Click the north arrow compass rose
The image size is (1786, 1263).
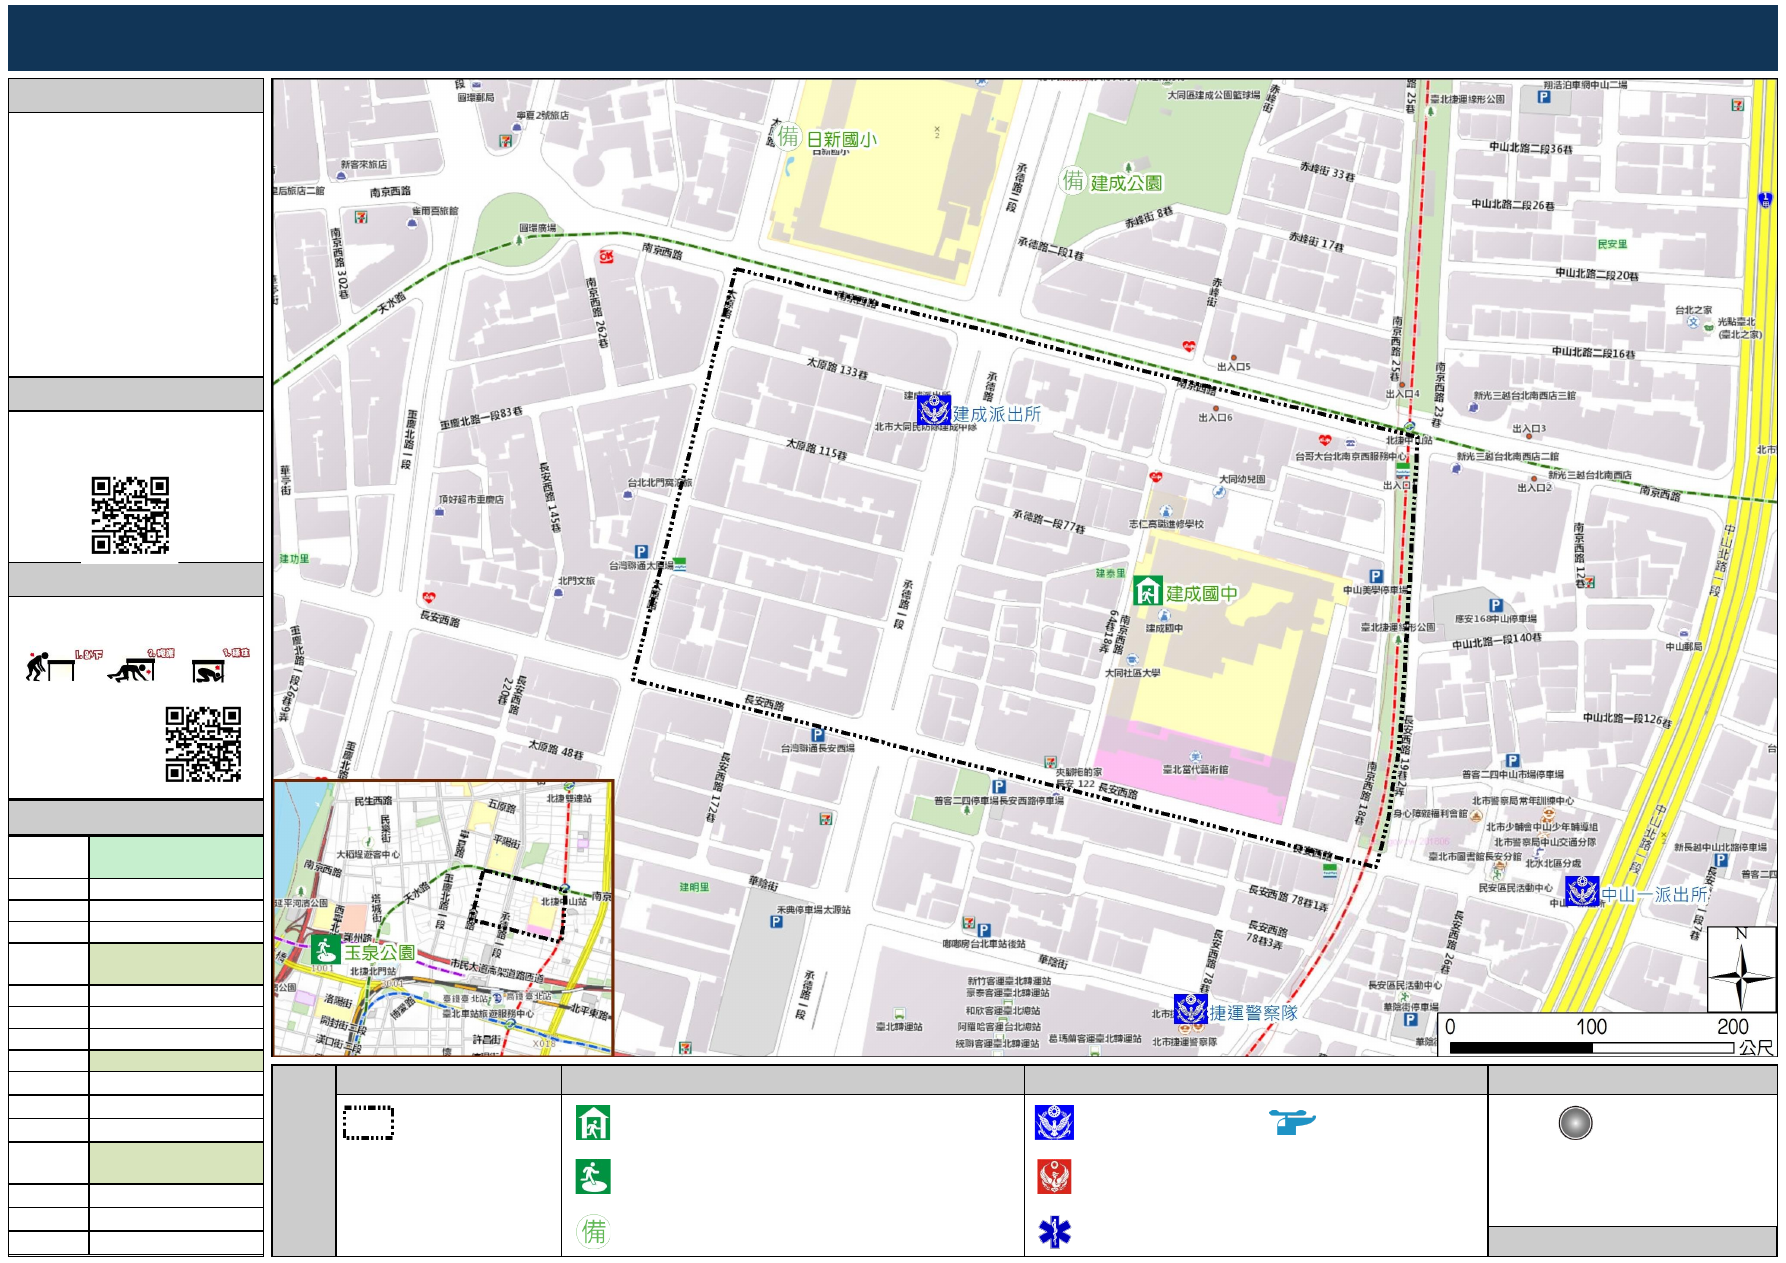coord(1741,971)
